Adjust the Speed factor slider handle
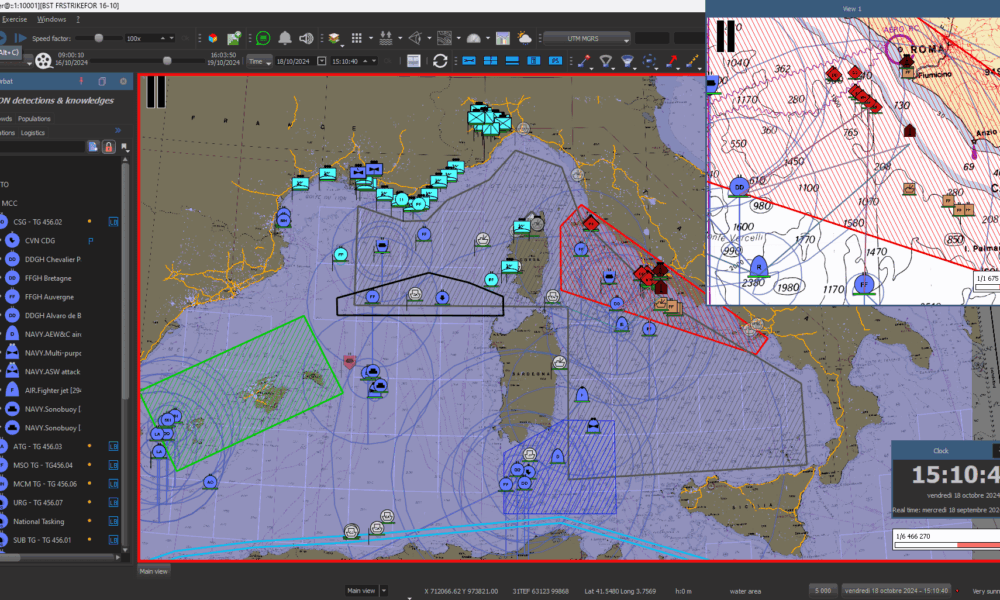Image resolution: width=1000 pixels, height=600 pixels. coord(99,38)
